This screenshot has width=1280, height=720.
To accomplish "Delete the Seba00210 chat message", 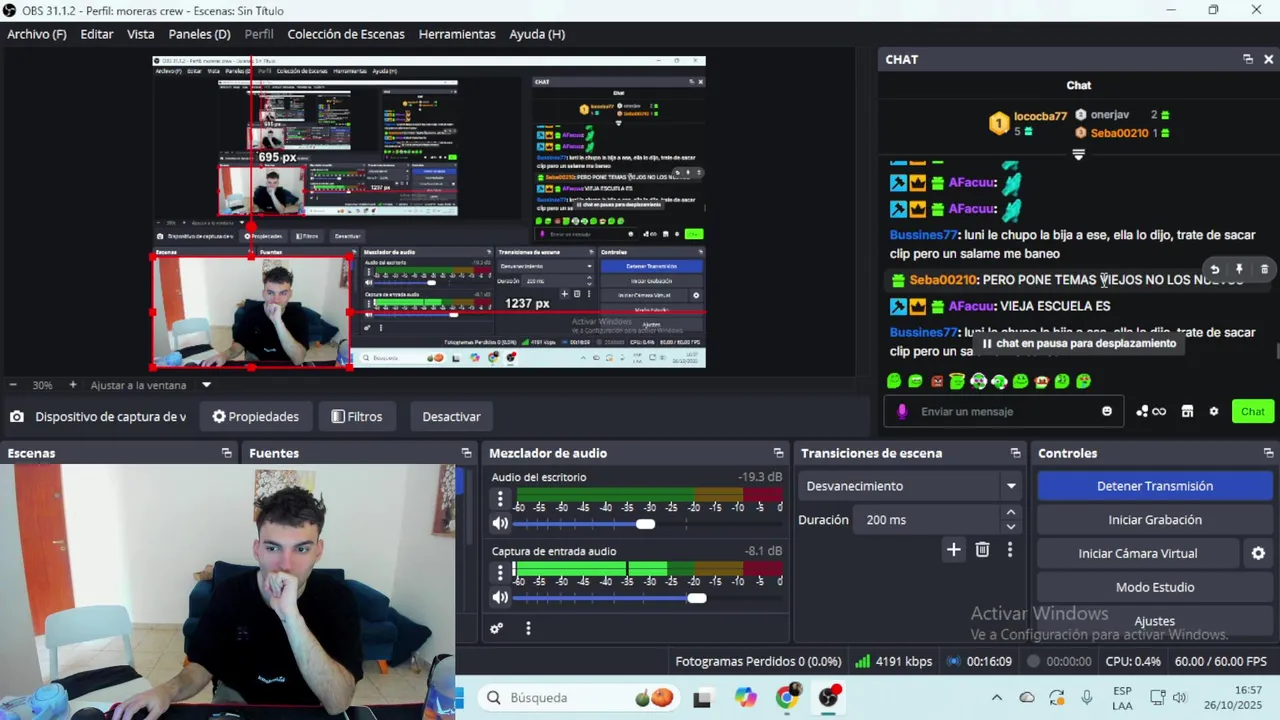I will point(1264,269).
